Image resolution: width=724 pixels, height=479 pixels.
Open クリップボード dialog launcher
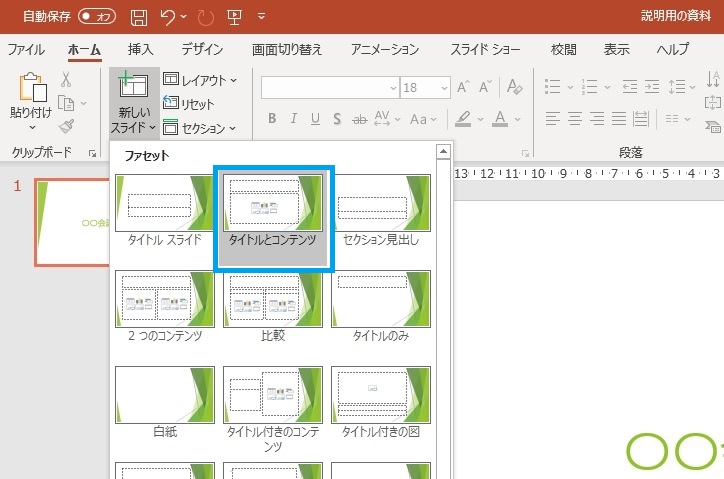[x=92, y=153]
